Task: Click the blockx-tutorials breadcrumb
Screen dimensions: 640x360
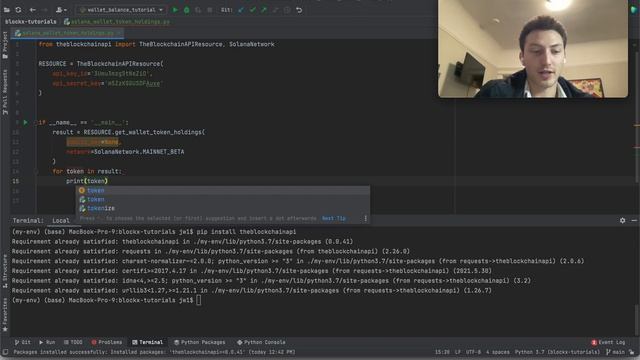Action: tap(31, 22)
